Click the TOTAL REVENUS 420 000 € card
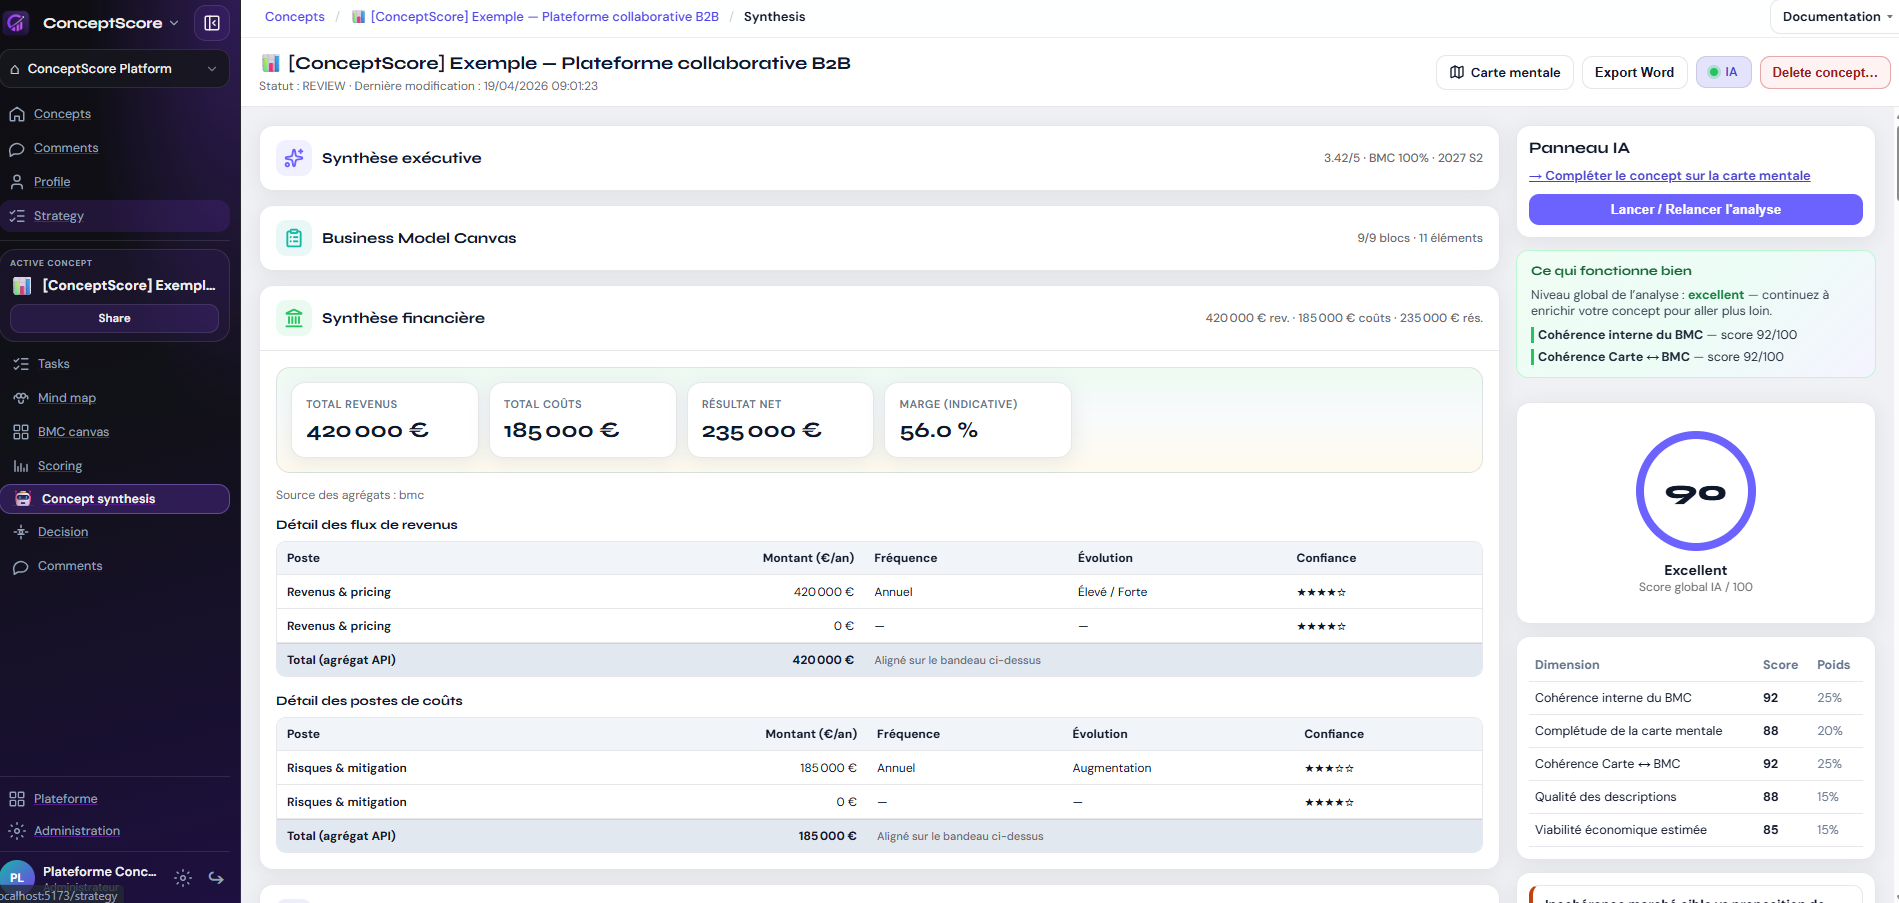Screen dimensions: 1899x903 coord(384,420)
